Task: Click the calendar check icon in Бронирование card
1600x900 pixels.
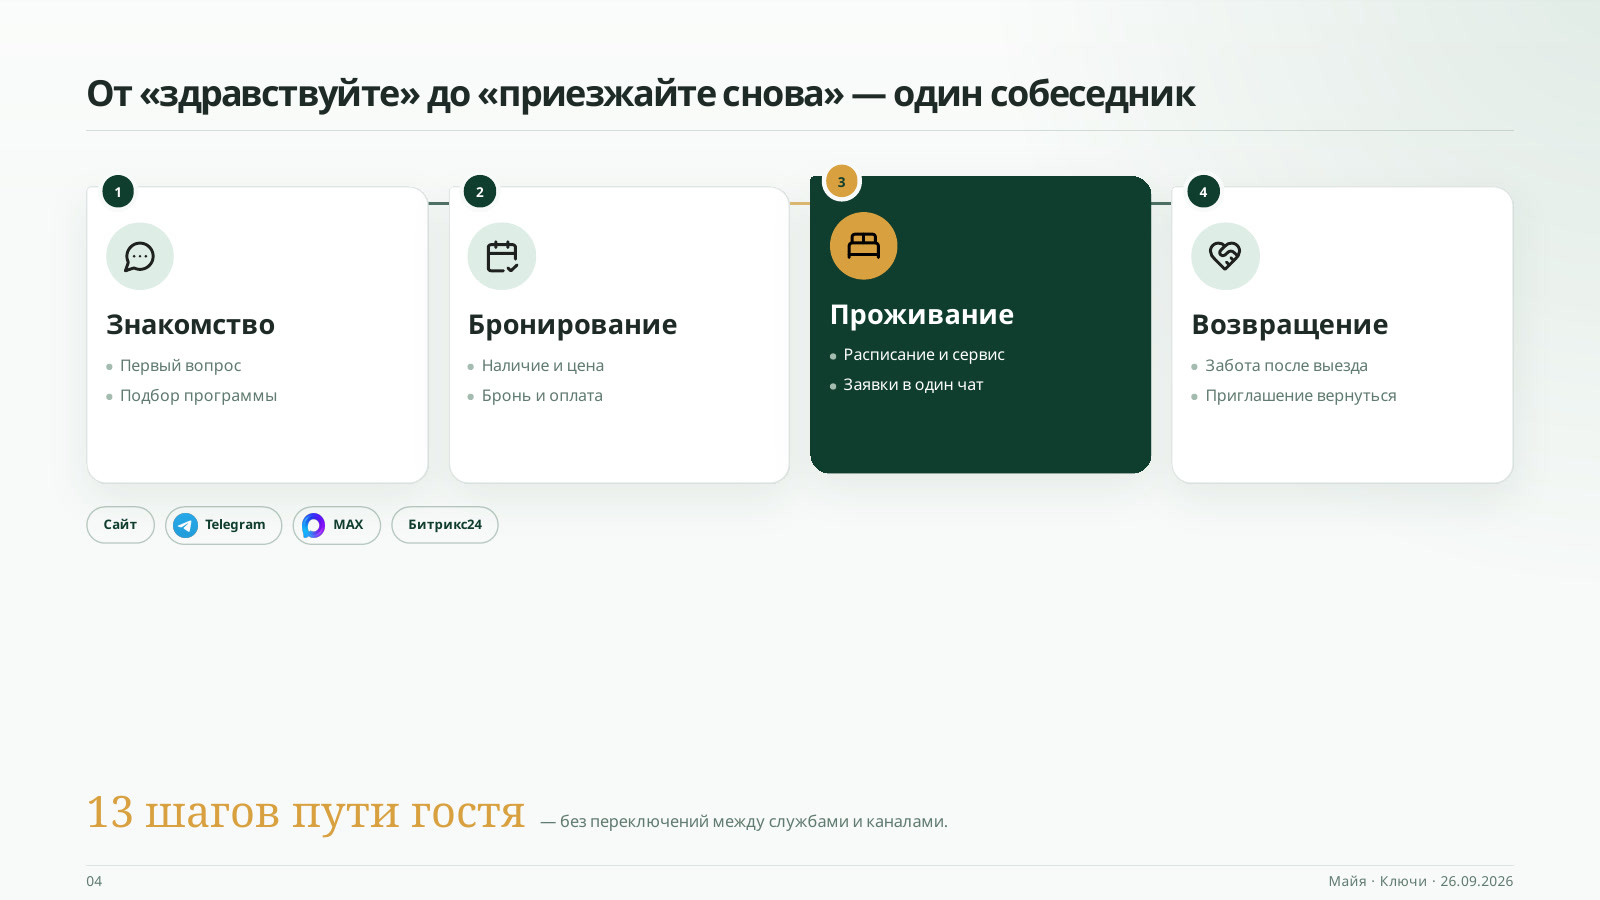Action: (x=502, y=257)
